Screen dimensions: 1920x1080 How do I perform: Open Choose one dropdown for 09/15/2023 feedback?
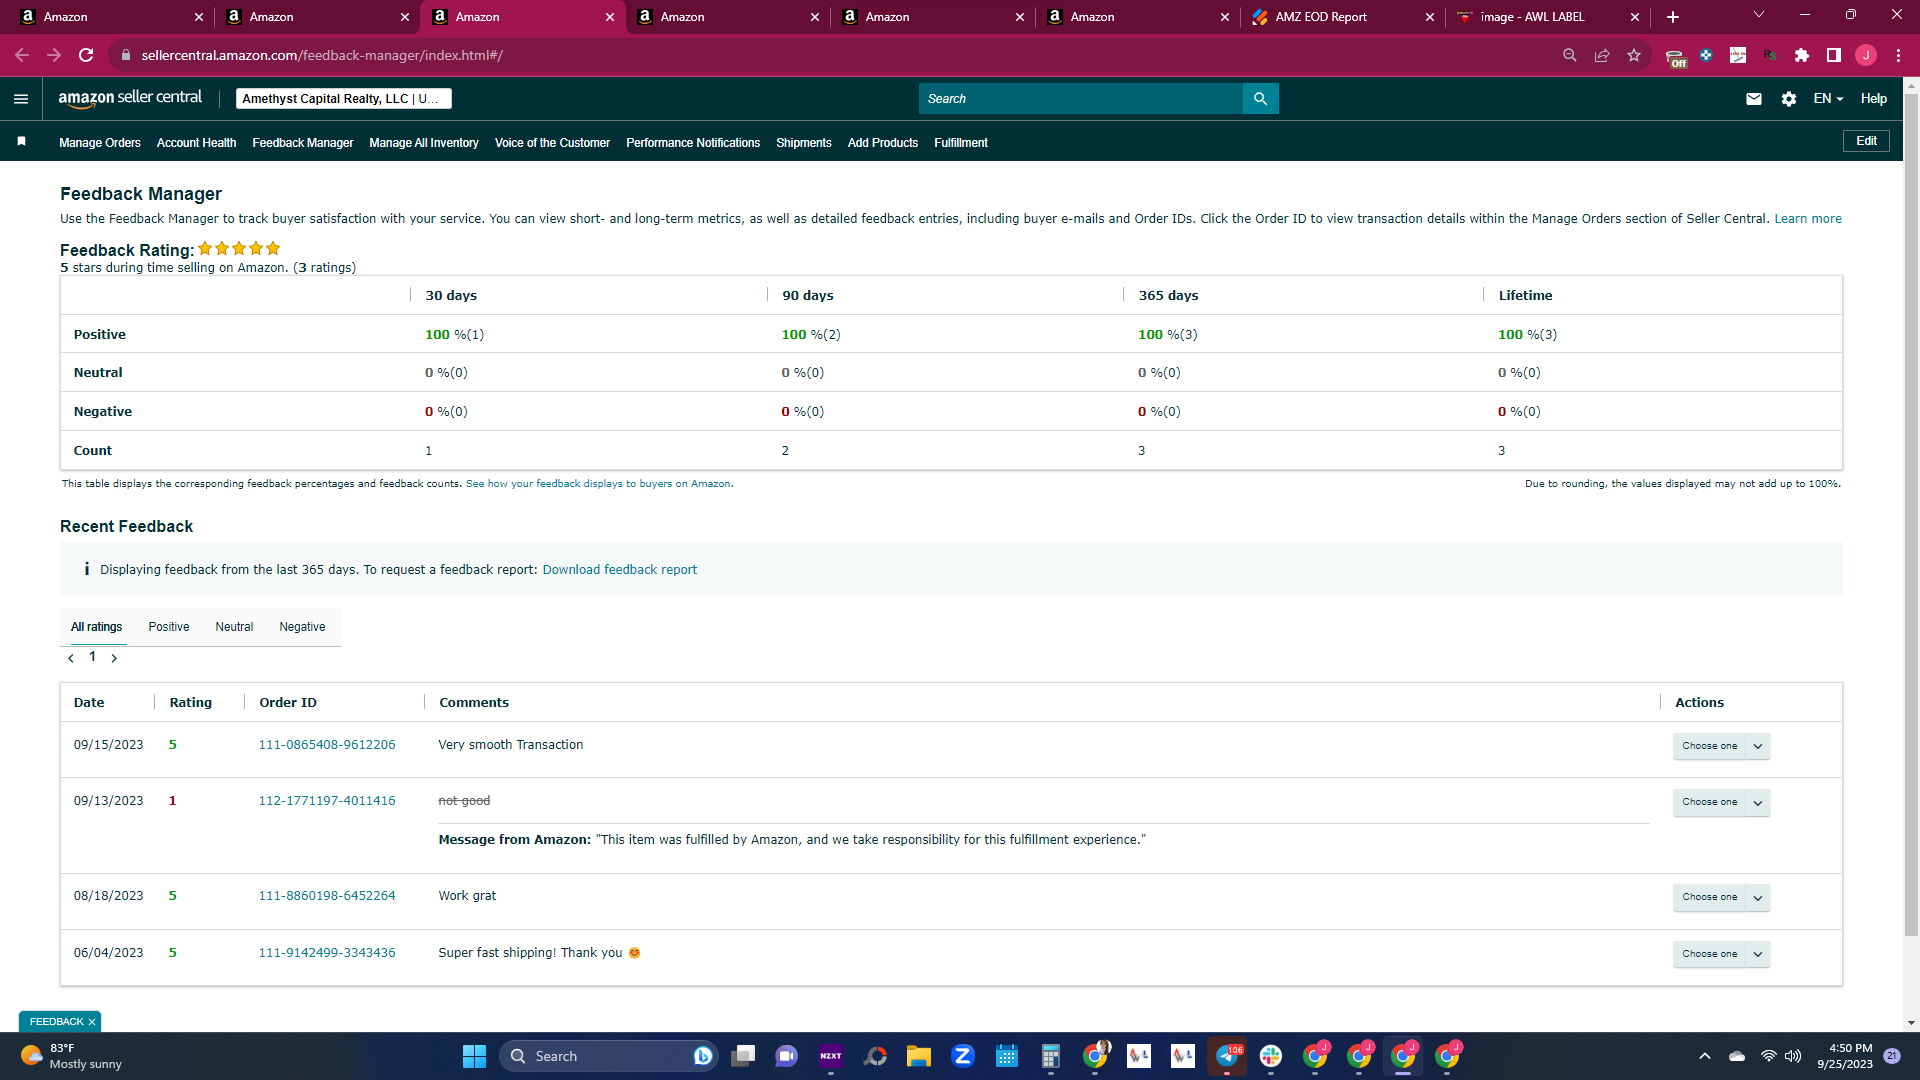[x=1721, y=746]
